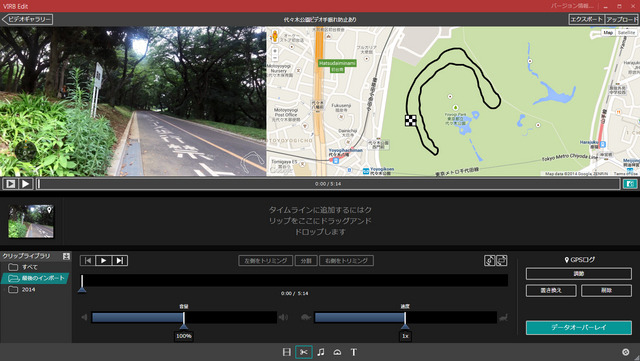Switch the map to Satellite view

tap(626, 32)
